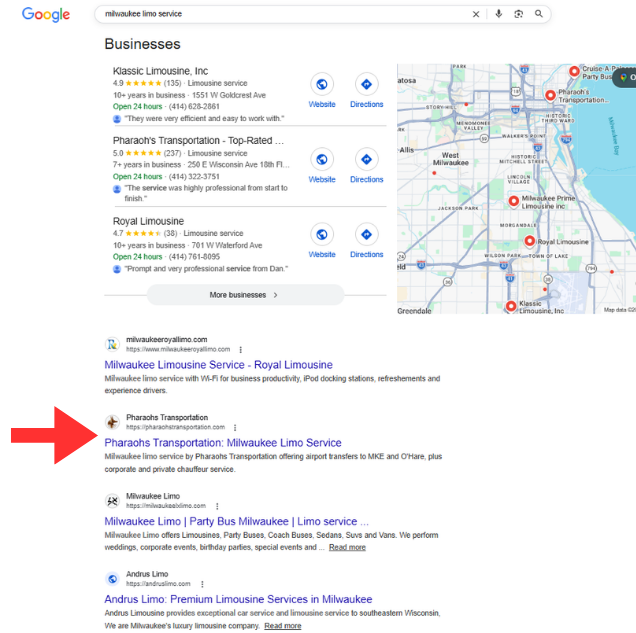Screen dimensions: 636x633
Task: Click into the search input field
Action: coord(280,14)
